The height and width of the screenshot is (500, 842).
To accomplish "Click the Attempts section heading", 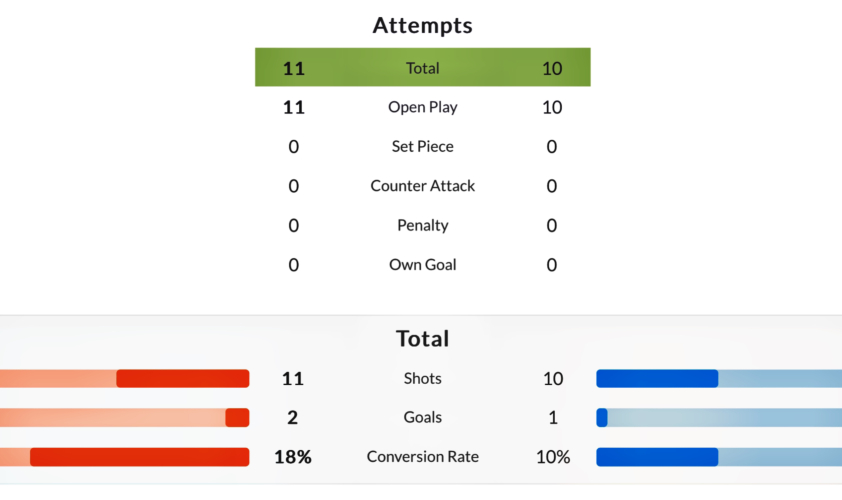I will [422, 25].
